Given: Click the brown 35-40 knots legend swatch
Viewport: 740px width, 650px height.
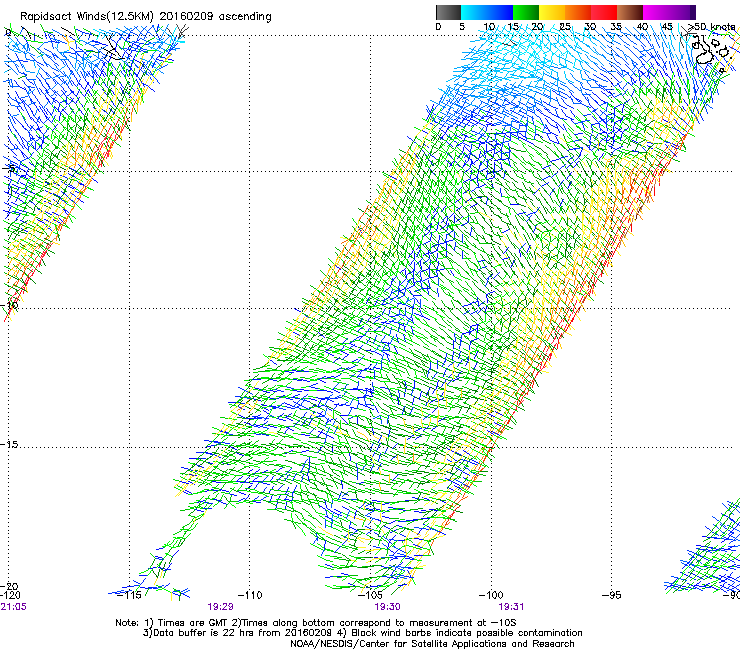Looking at the screenshot, I should [x=630, y=12].
